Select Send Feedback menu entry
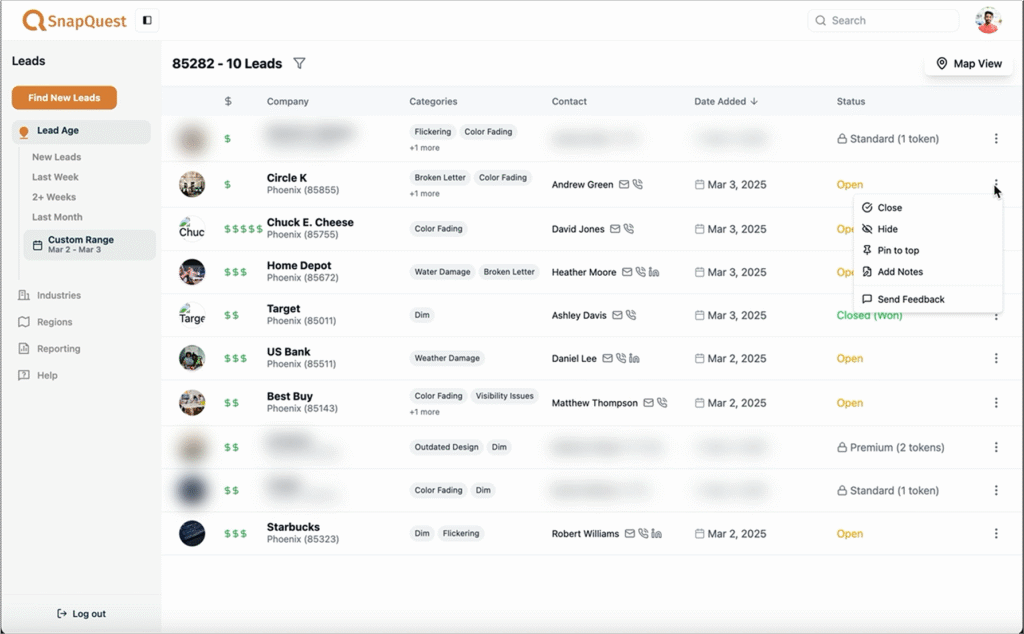1024x634 pixels. coord(927,299)
